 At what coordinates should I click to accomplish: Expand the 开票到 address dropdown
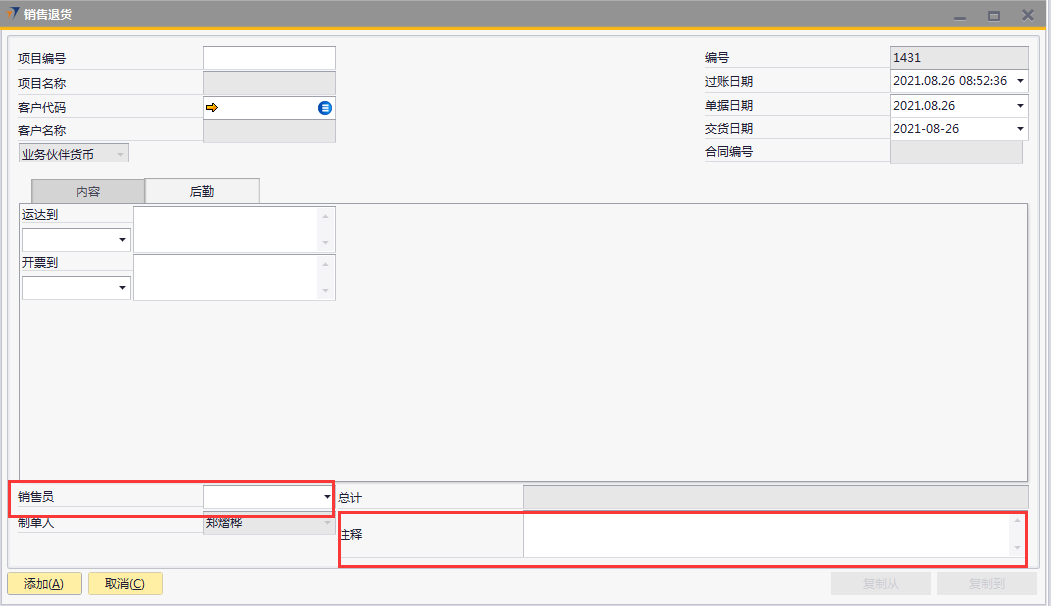122,288
